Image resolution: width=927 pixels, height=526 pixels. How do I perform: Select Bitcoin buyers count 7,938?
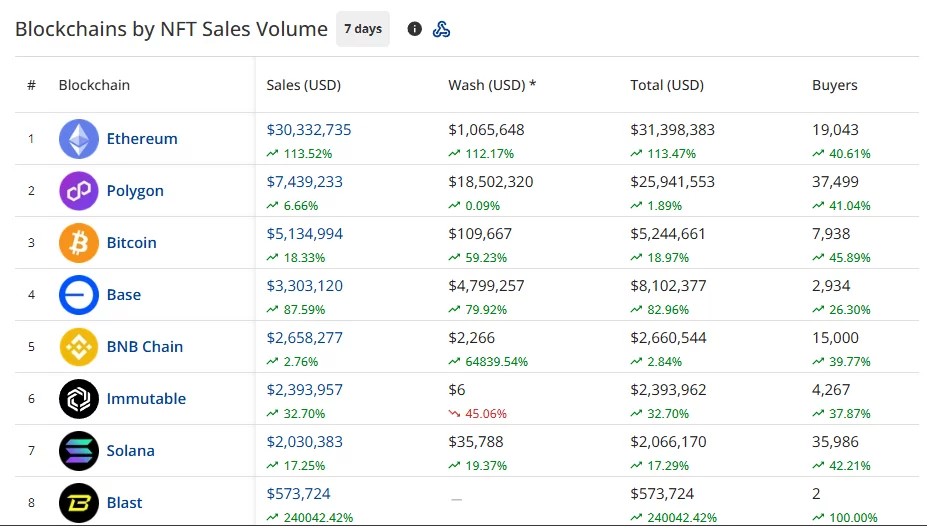[x=831, y=234]
